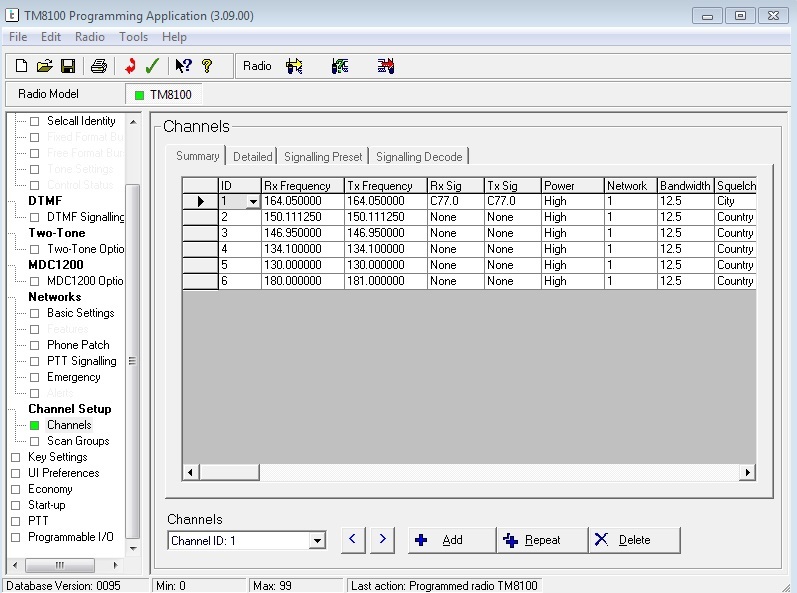Image resolution: width=797 pixels, height=593 pixels.
Task: Click the table's horizontal scrollbar
Action: [x=468, y=471]
